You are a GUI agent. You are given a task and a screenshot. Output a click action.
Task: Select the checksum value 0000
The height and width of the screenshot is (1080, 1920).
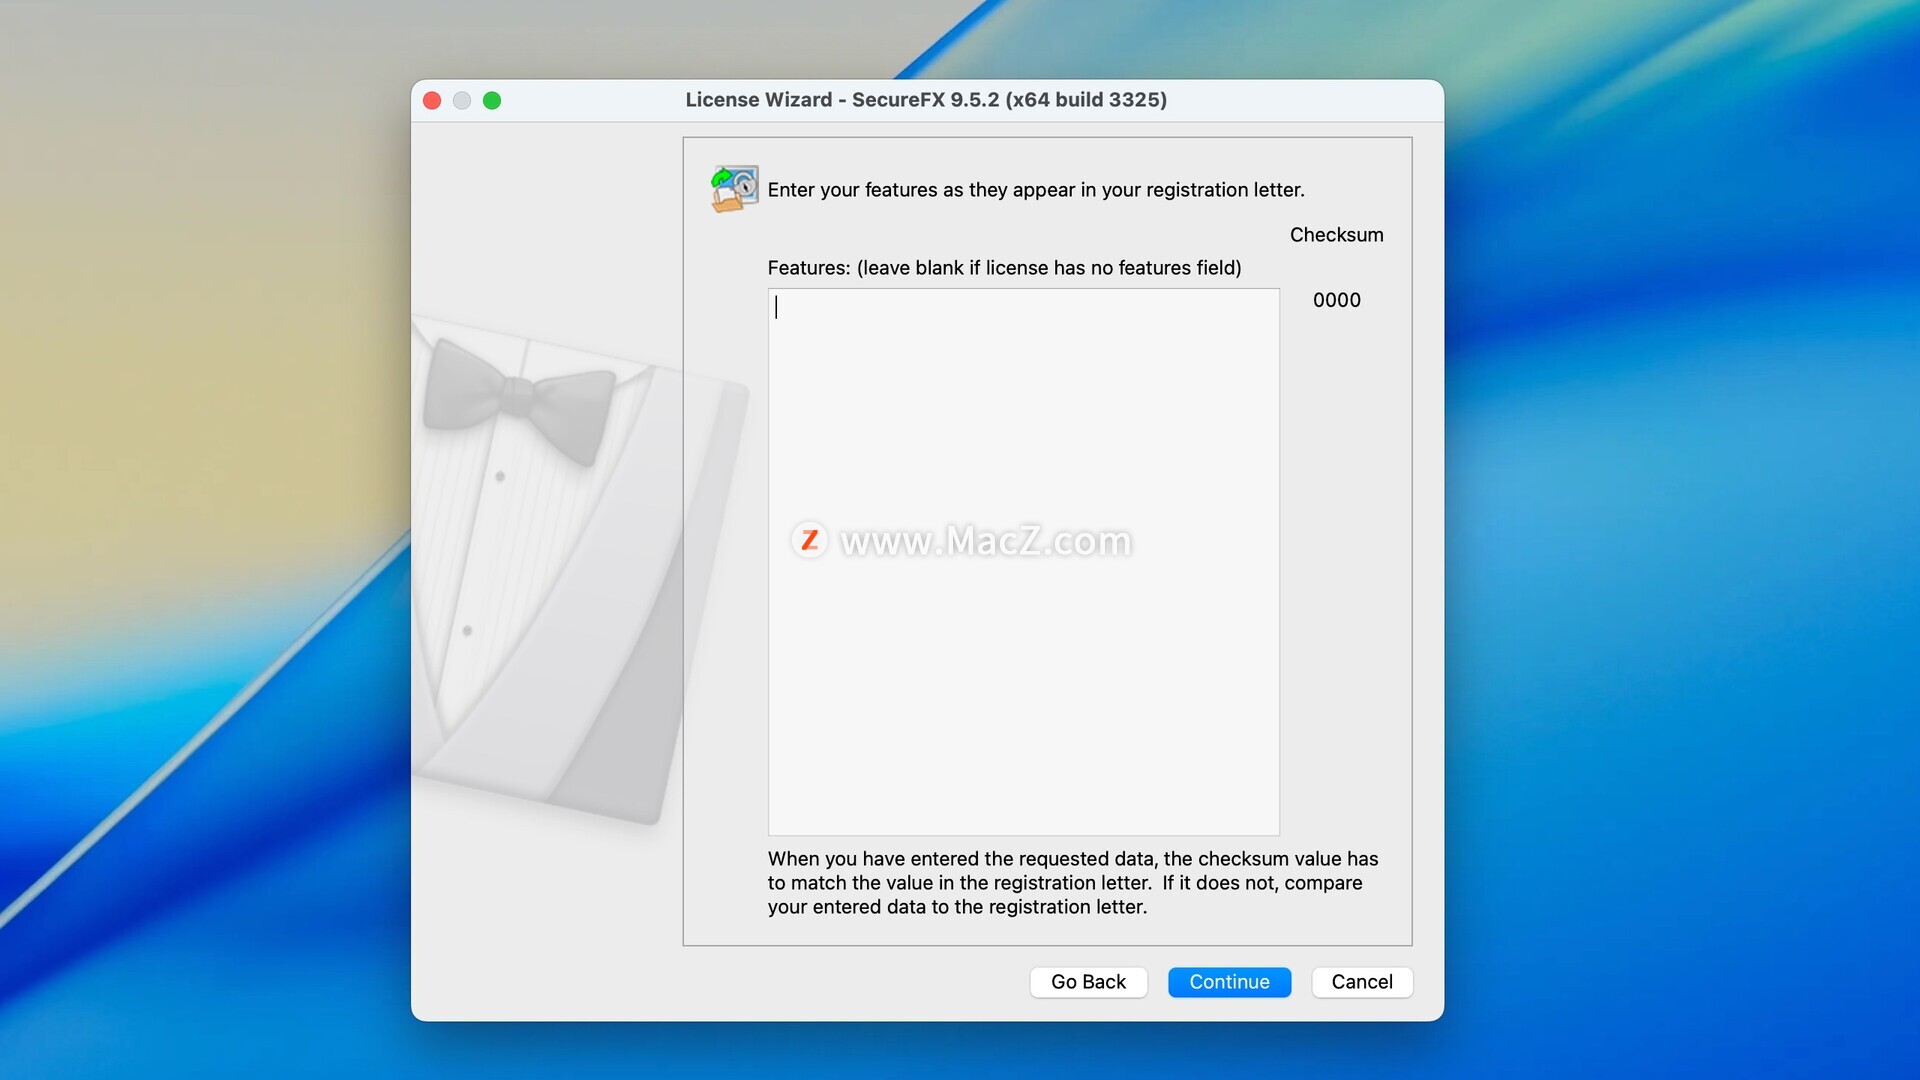(1337, 300)
